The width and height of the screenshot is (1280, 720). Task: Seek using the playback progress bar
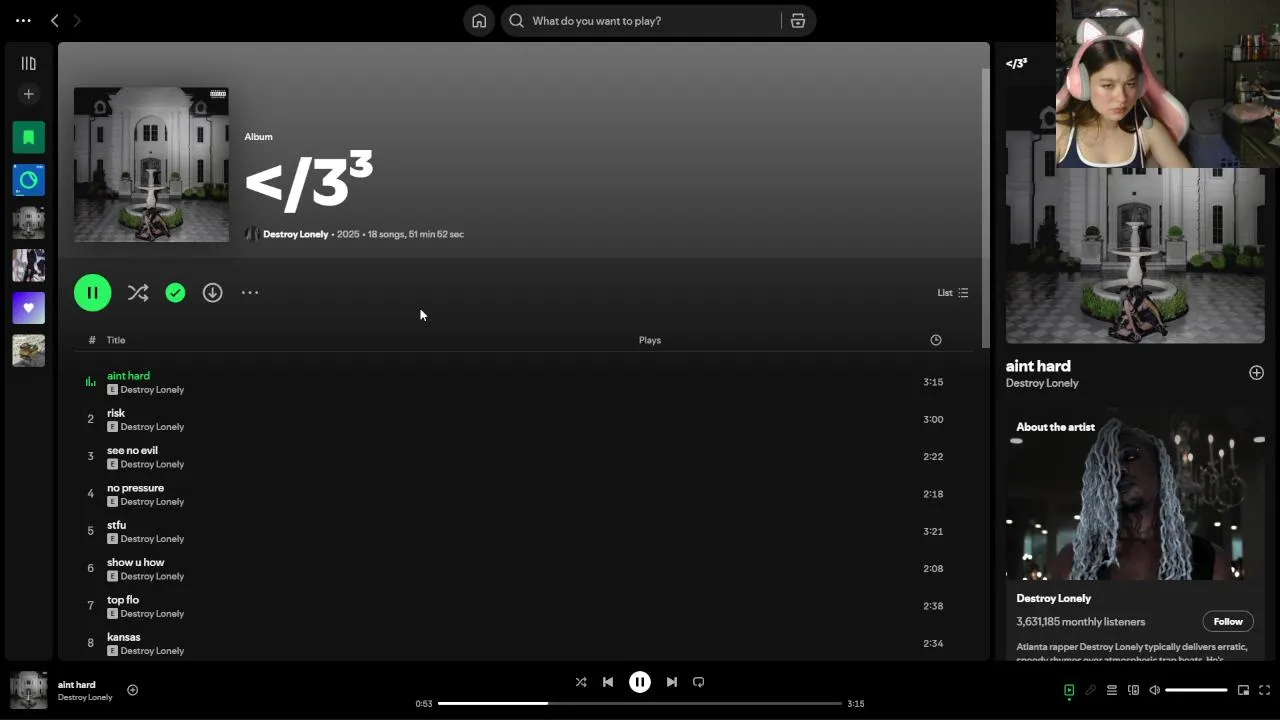pyautogui.click(x=640, y=704)
